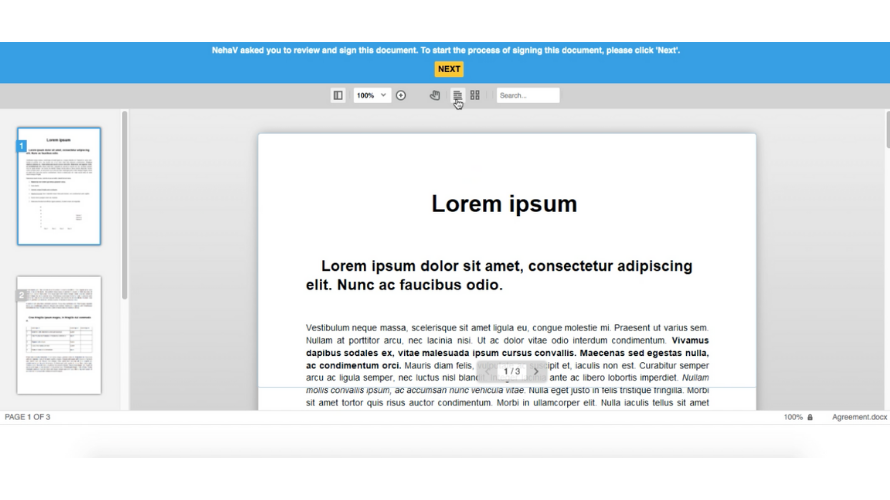This screenshot has width=890, height=500.
Task: Switch to grid thumbnail view icon
Action: coord(475,95)
